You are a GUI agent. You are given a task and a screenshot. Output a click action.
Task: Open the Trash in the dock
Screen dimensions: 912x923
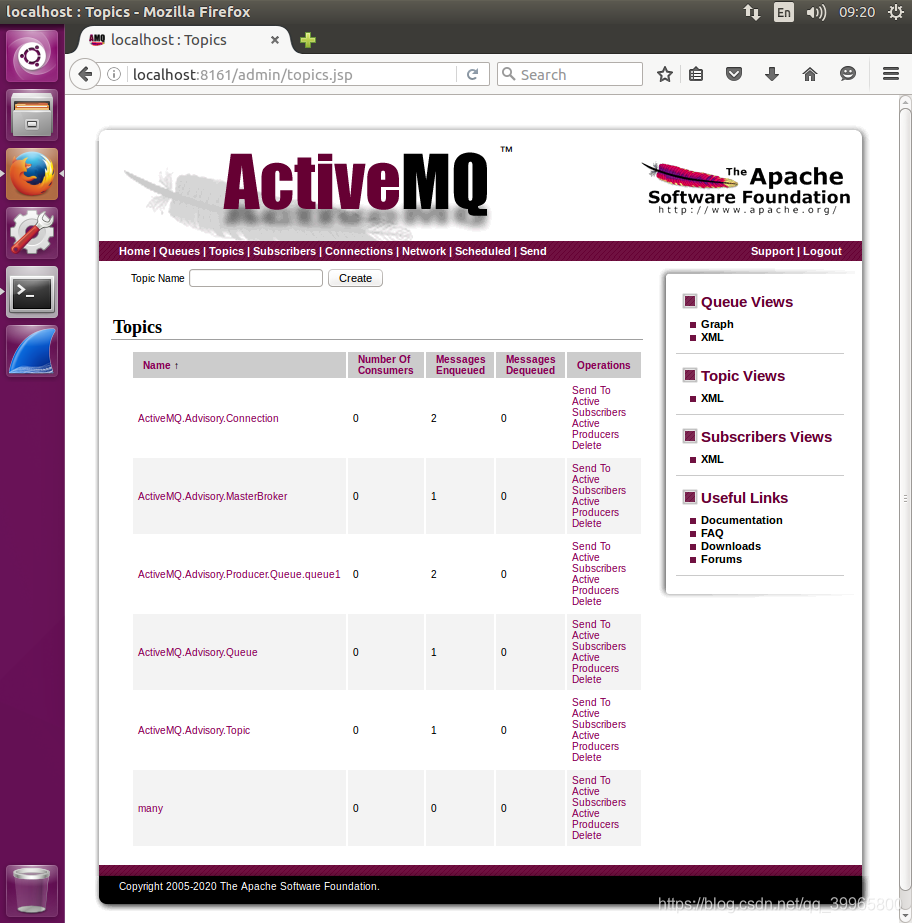[32, 890]
